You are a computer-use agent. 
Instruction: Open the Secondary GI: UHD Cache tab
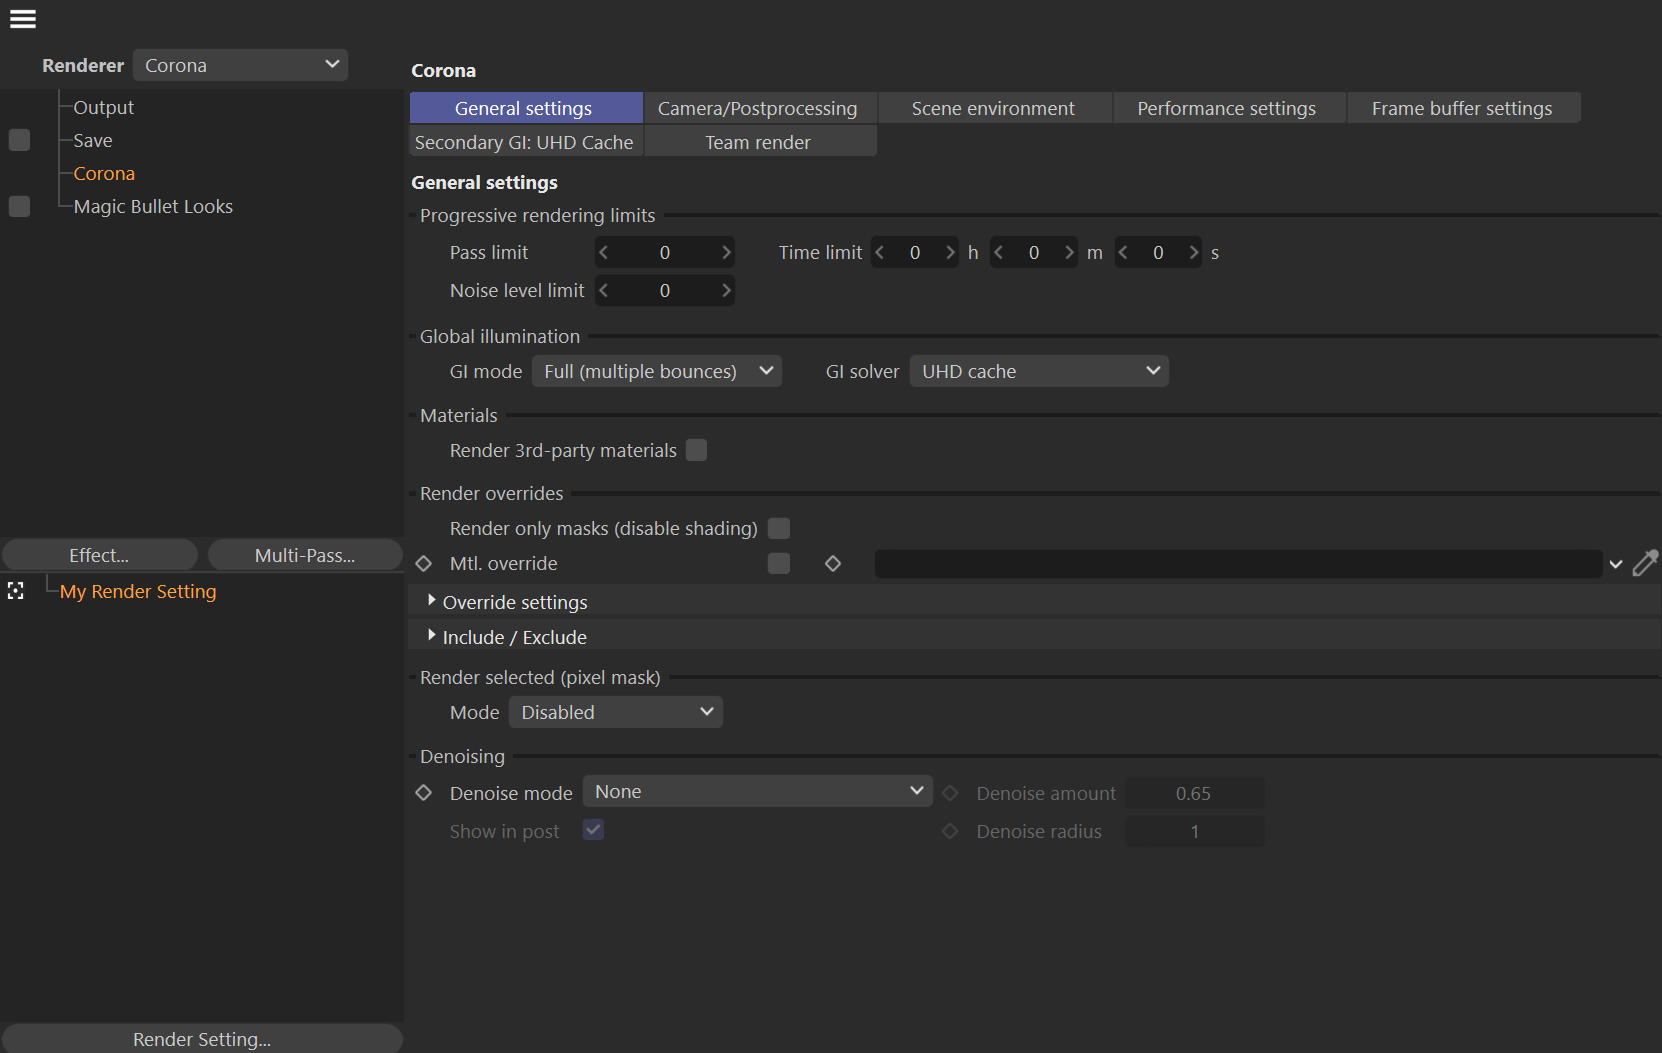[526, 142]
